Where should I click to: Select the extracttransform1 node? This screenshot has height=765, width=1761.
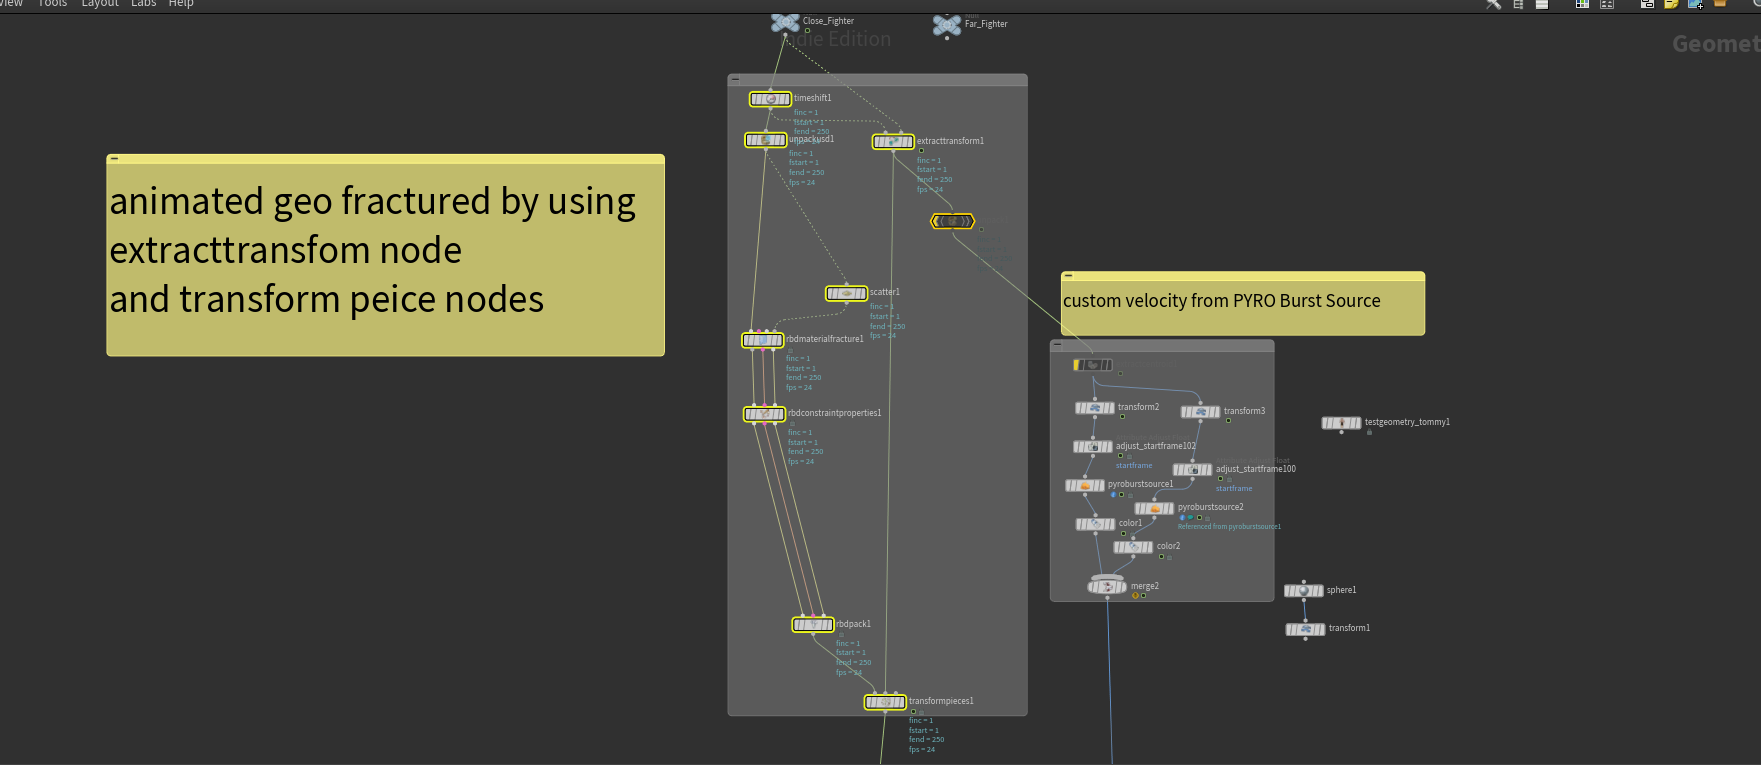tap(893, 142)
